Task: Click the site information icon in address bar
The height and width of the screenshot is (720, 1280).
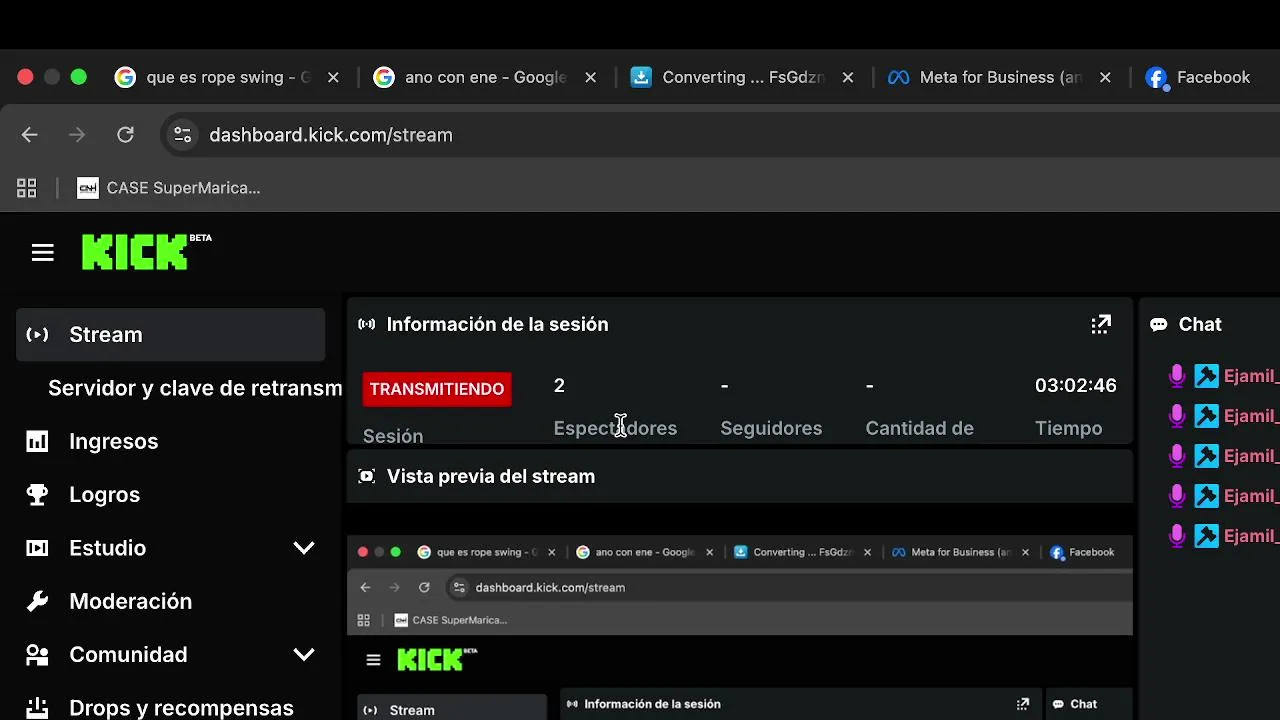Action: (x=182, y=135)
